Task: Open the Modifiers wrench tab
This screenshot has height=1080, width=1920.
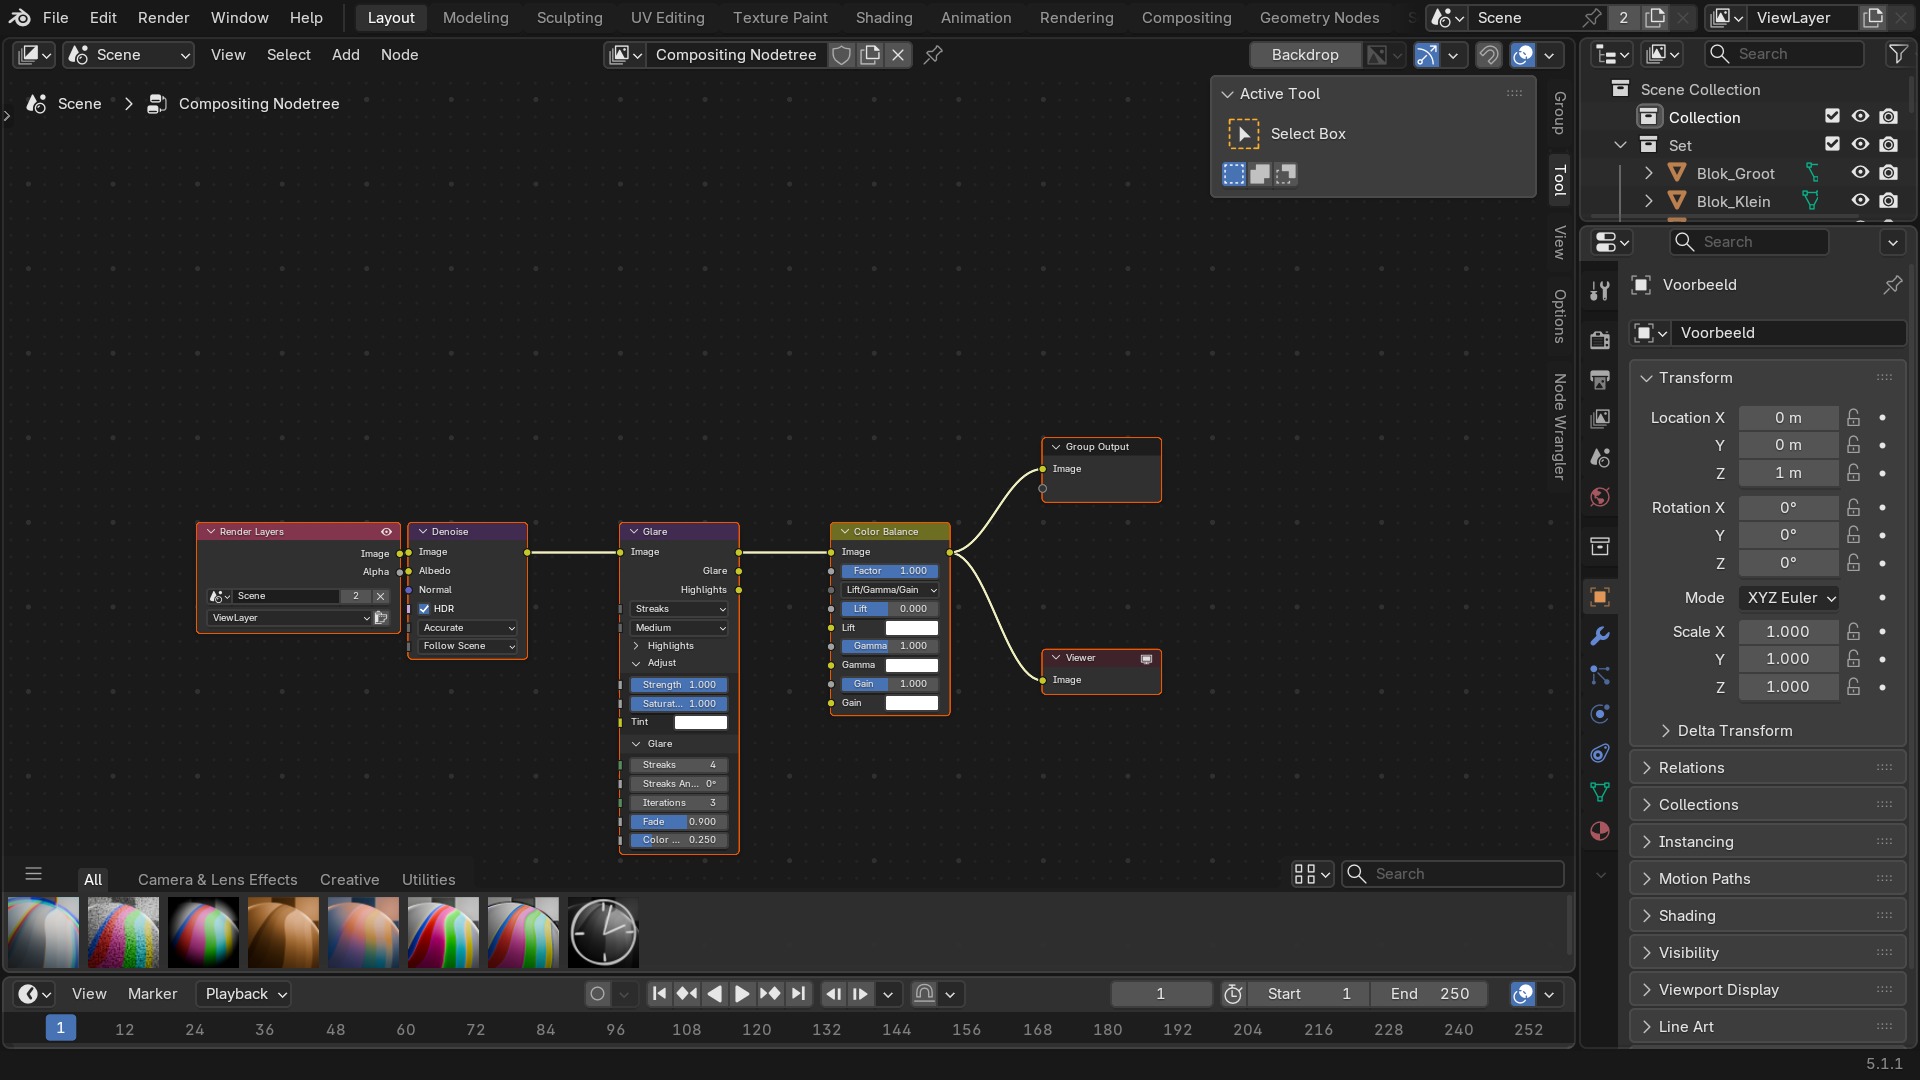Action: (1600, 636)
